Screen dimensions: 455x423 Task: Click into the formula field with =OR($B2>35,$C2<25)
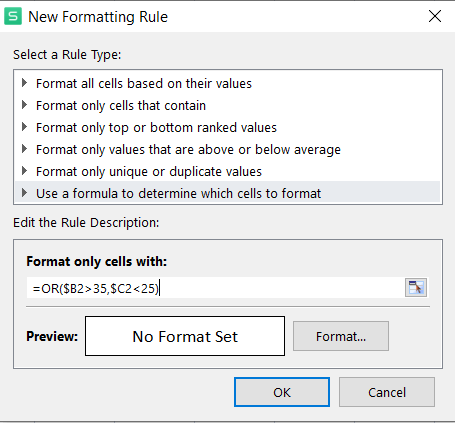click(x=215, y=288)
